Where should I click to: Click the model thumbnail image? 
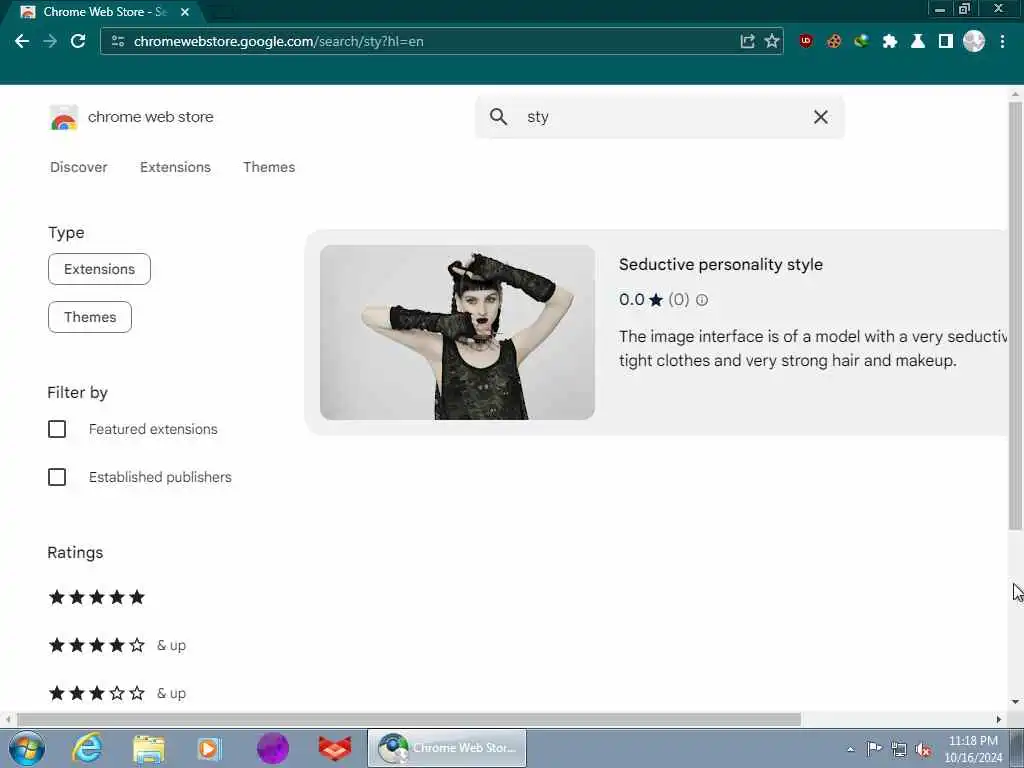pyautogui.click(x=457, y=332)
